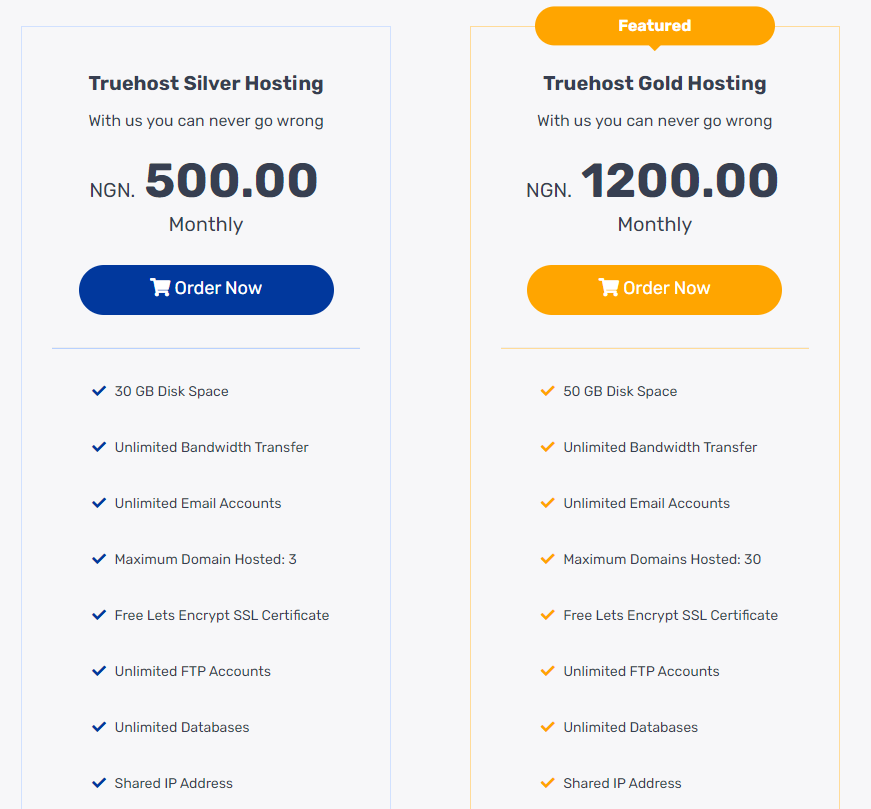Screen dimensions: 871x809
Task: Click the orange checkmark beside Unlimited FTP Accounts
Action: point(547,671)
